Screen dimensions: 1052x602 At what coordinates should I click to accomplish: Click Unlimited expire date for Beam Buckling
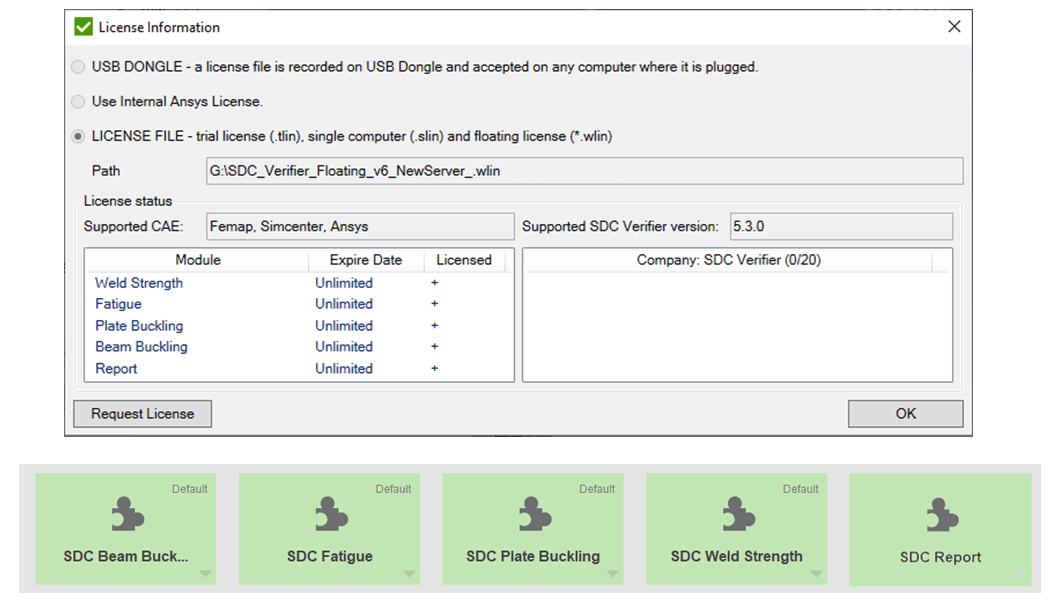[344, 347]
